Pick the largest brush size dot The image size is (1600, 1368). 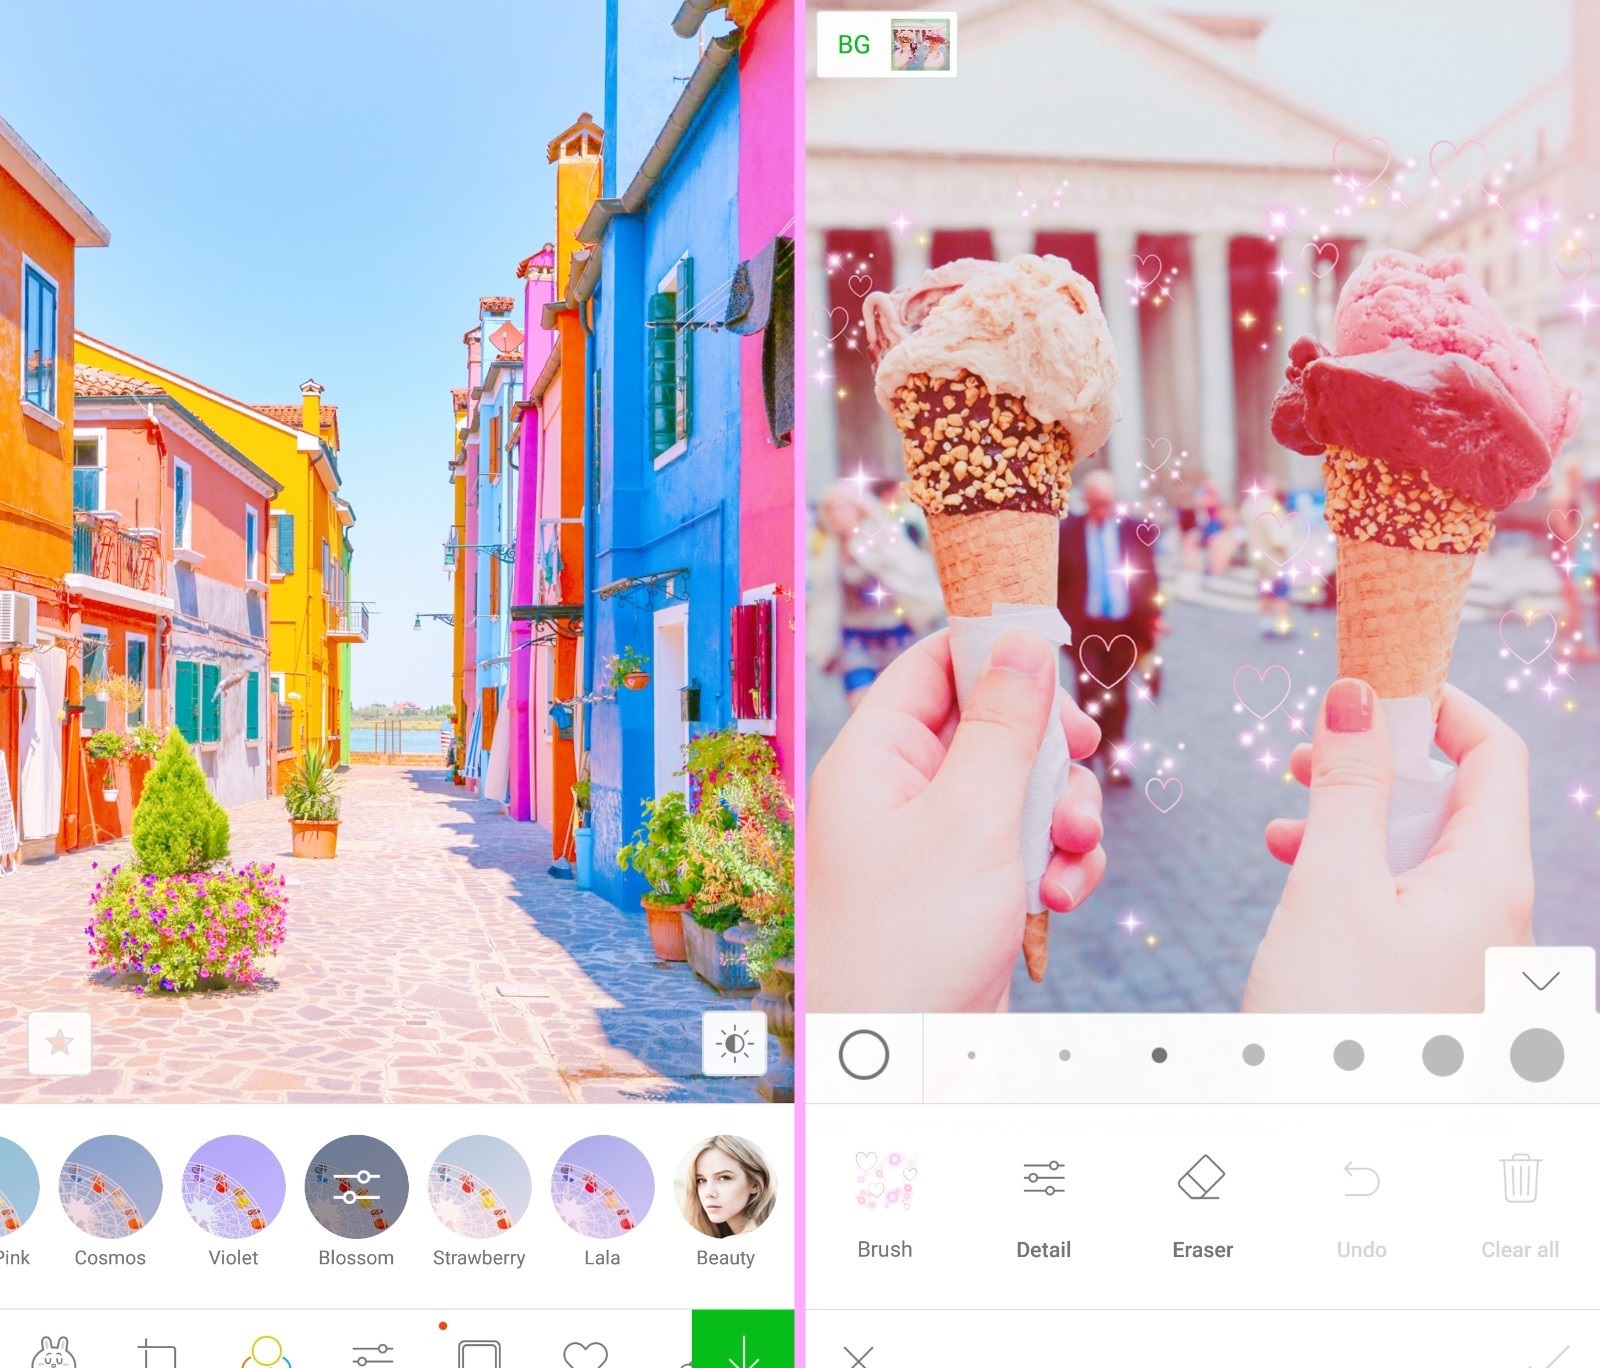pyautogui.click(x=1536, y=1055)
